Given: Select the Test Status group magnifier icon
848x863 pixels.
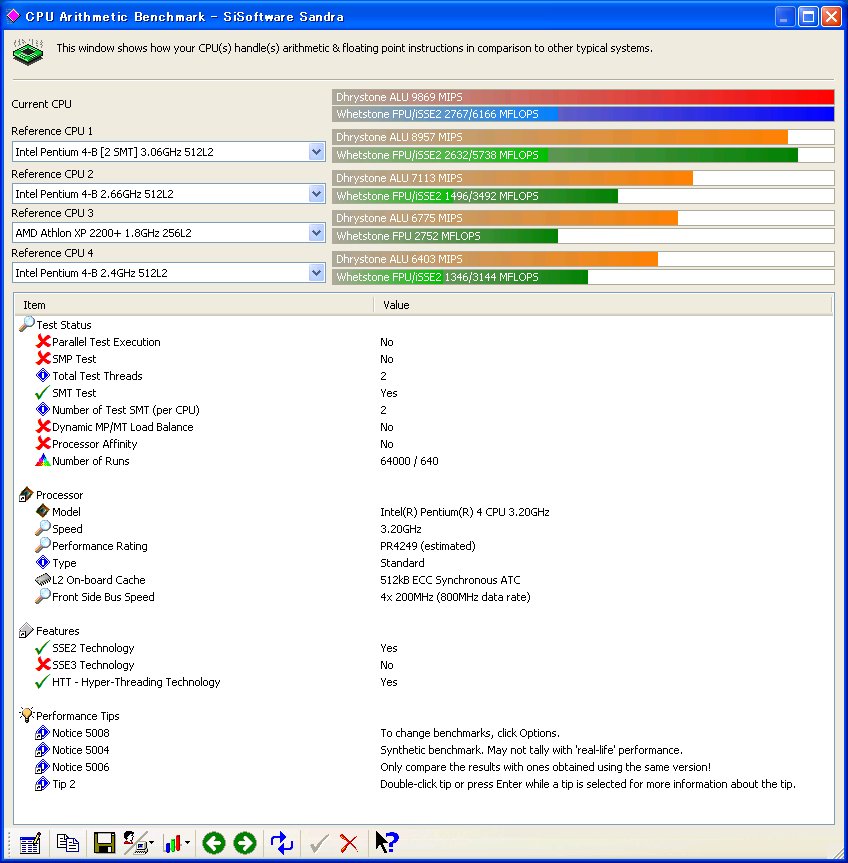Looking at the screenshot, I should pos(26,324).
